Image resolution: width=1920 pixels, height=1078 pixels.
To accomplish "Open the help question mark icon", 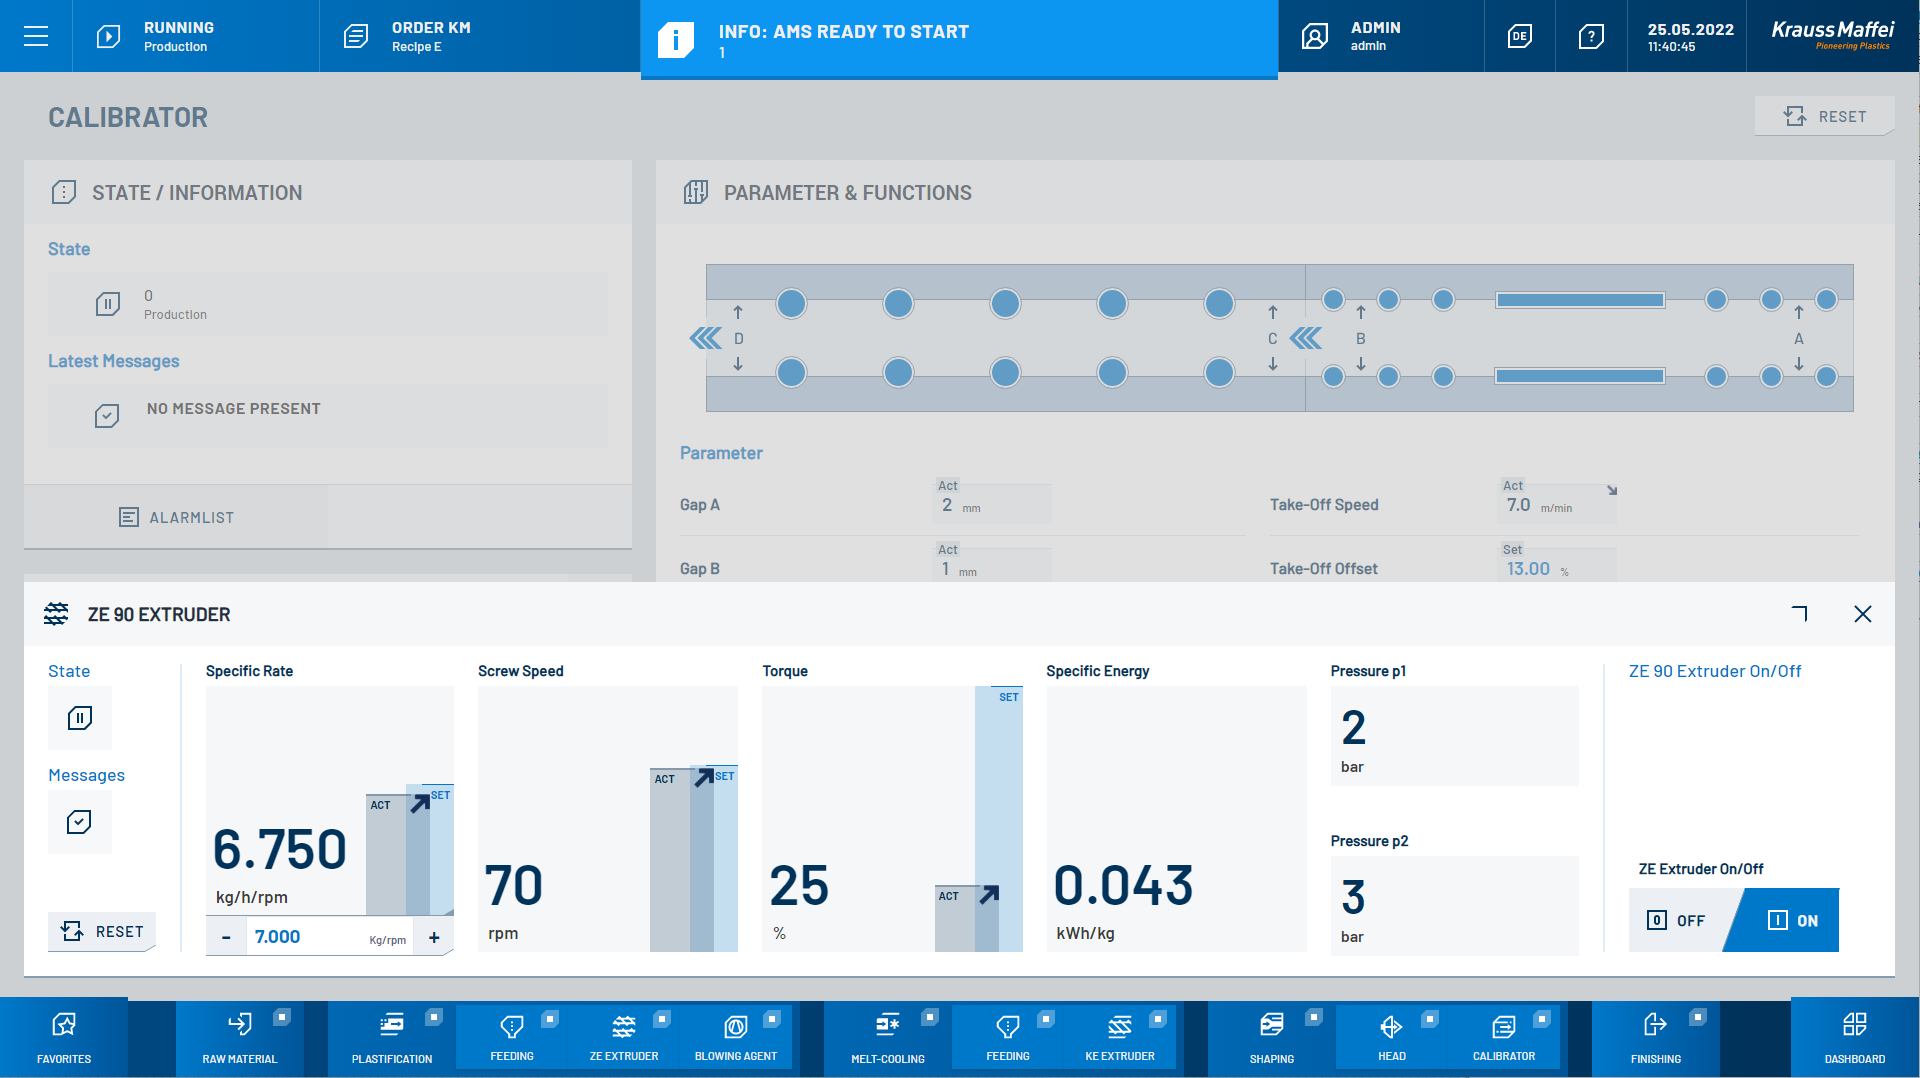I will (1591, 37).
